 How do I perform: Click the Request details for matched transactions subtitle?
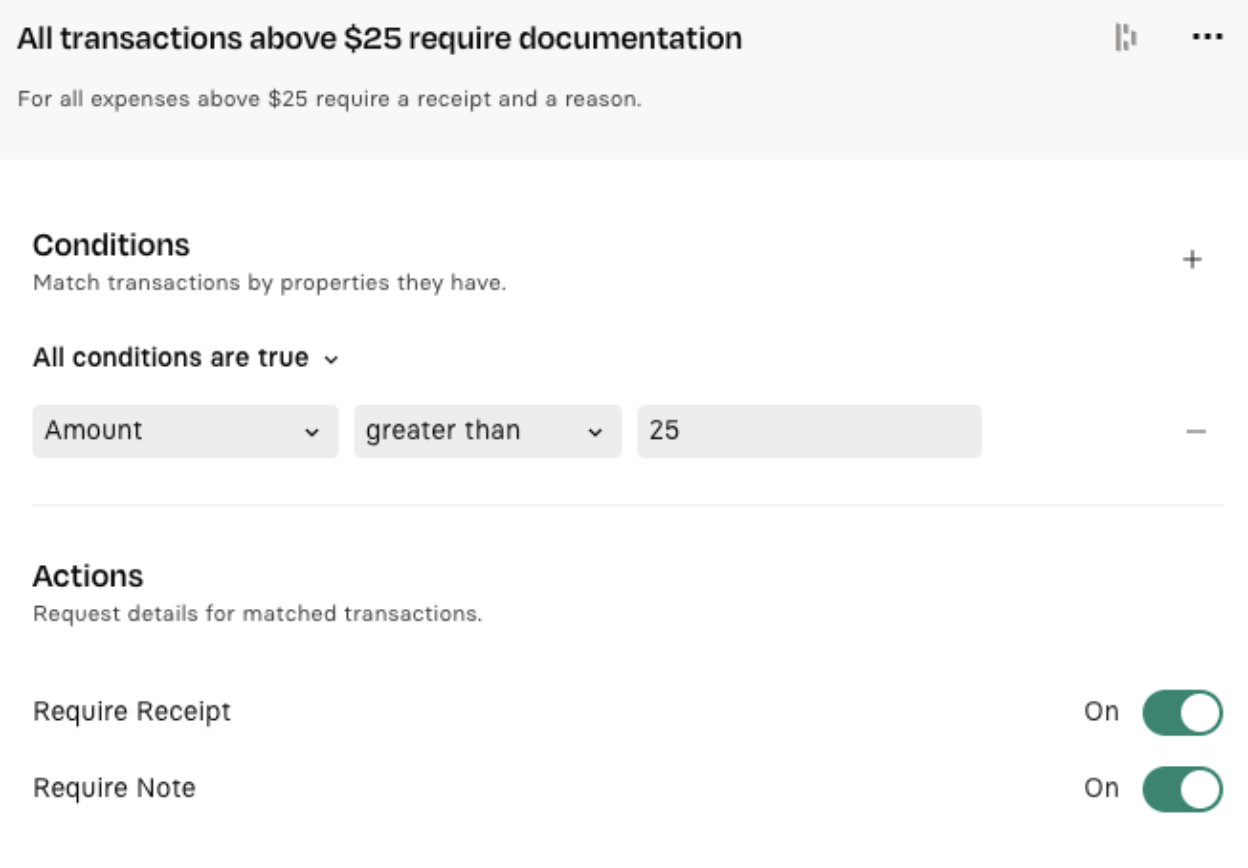point(258,613)
